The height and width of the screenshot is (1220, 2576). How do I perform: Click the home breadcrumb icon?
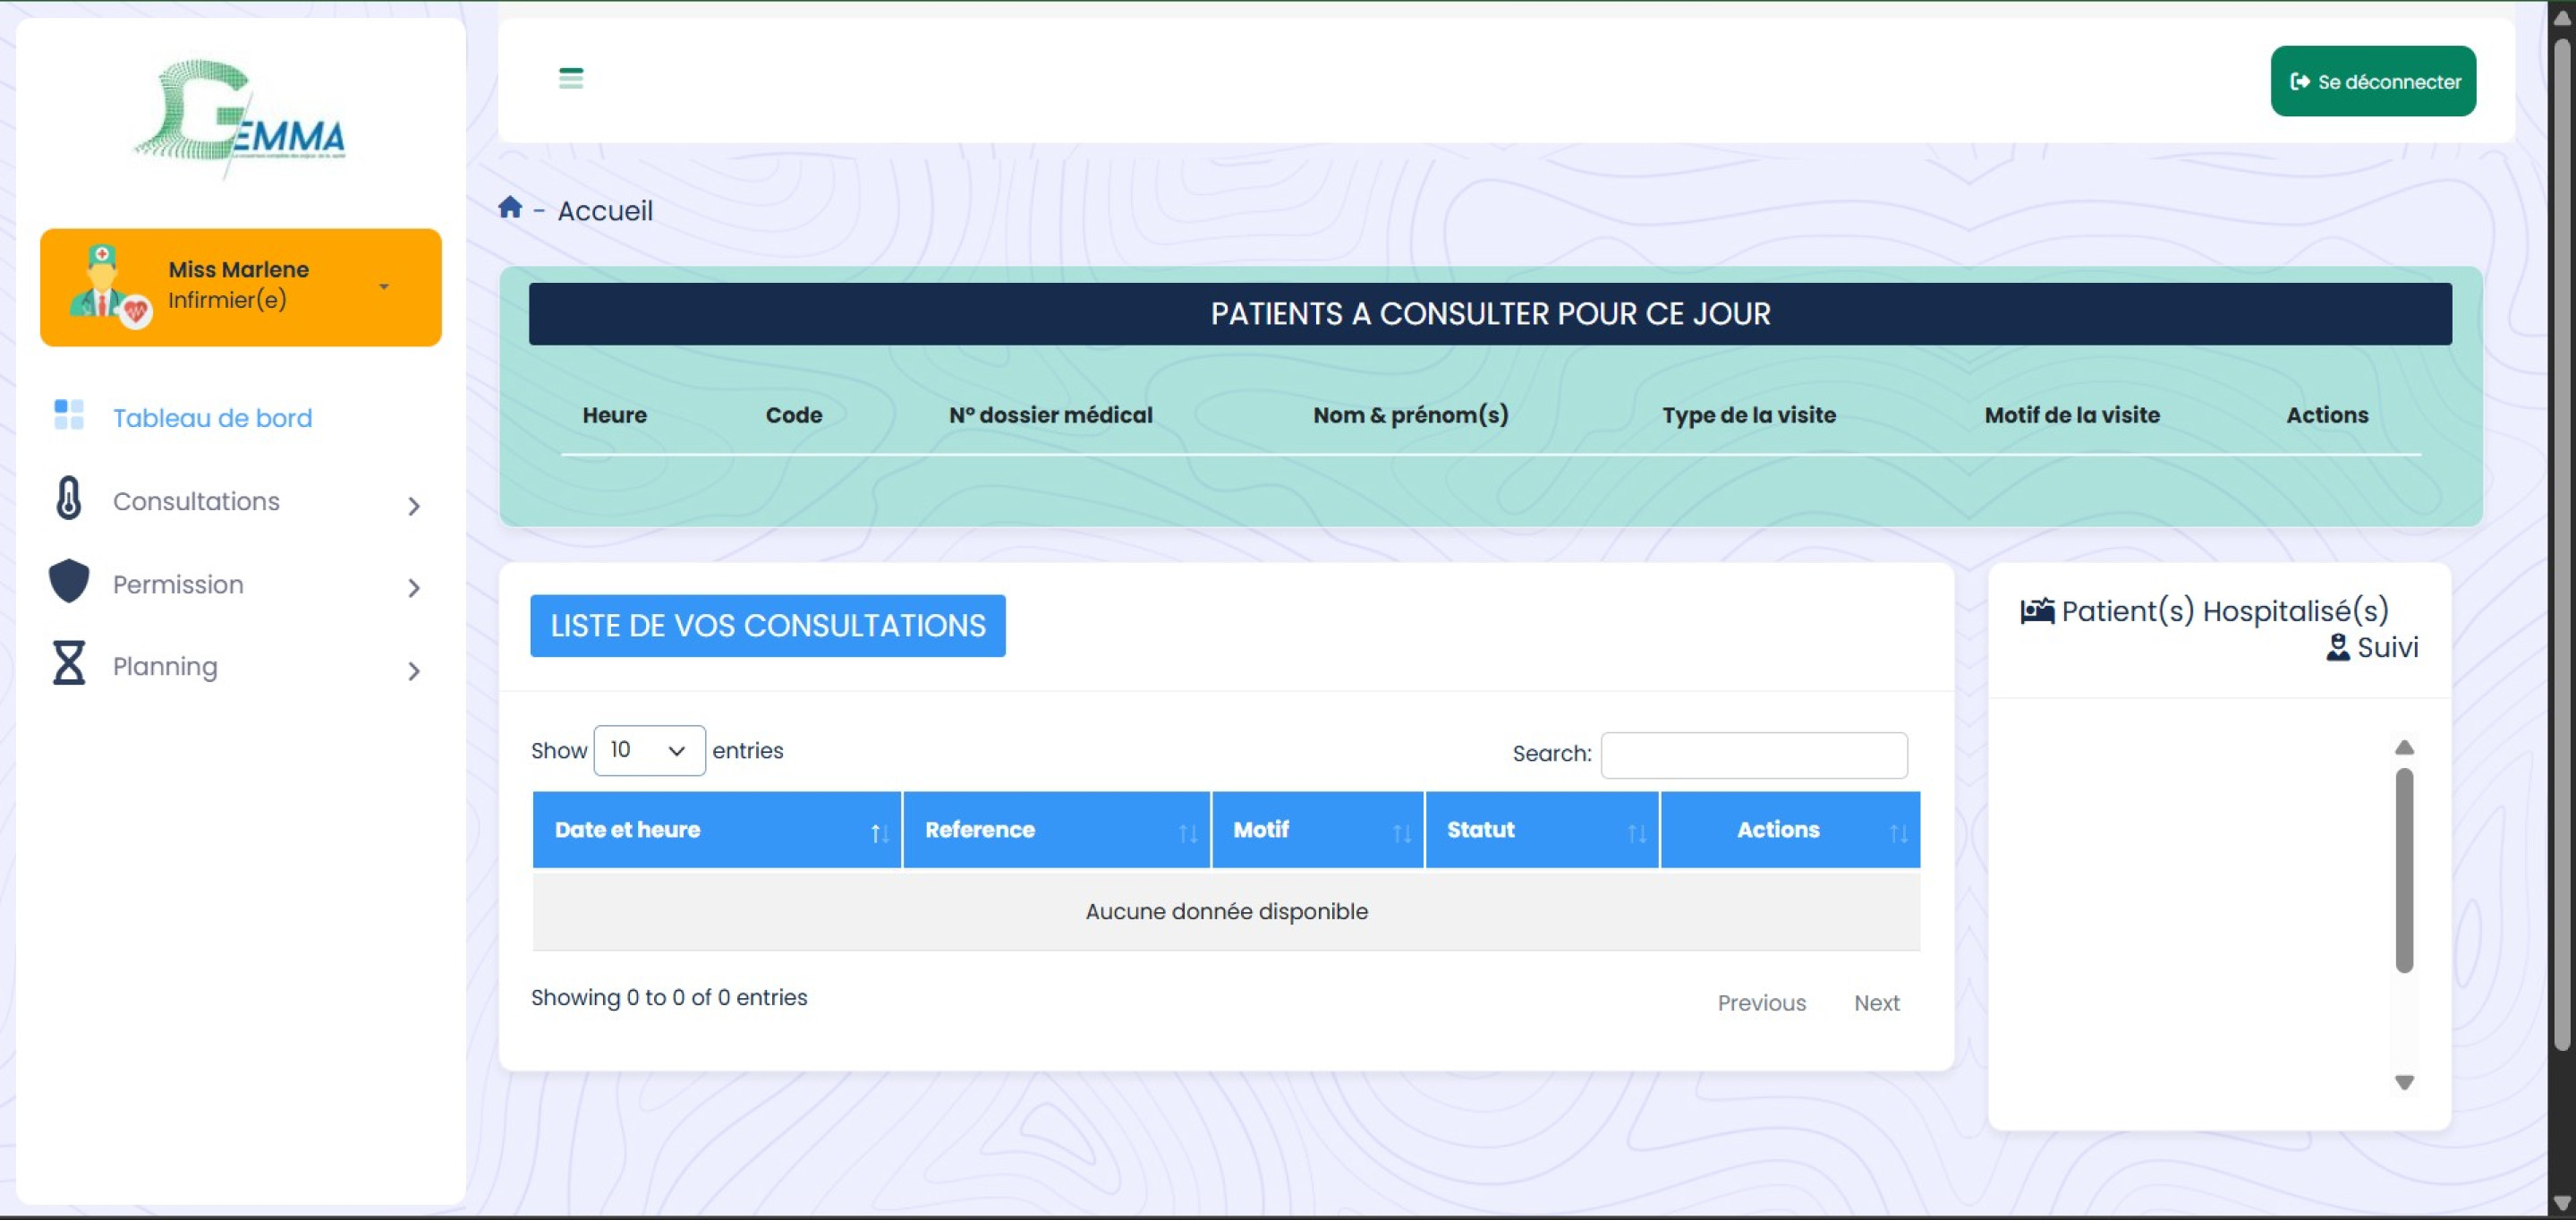point(510,207)
